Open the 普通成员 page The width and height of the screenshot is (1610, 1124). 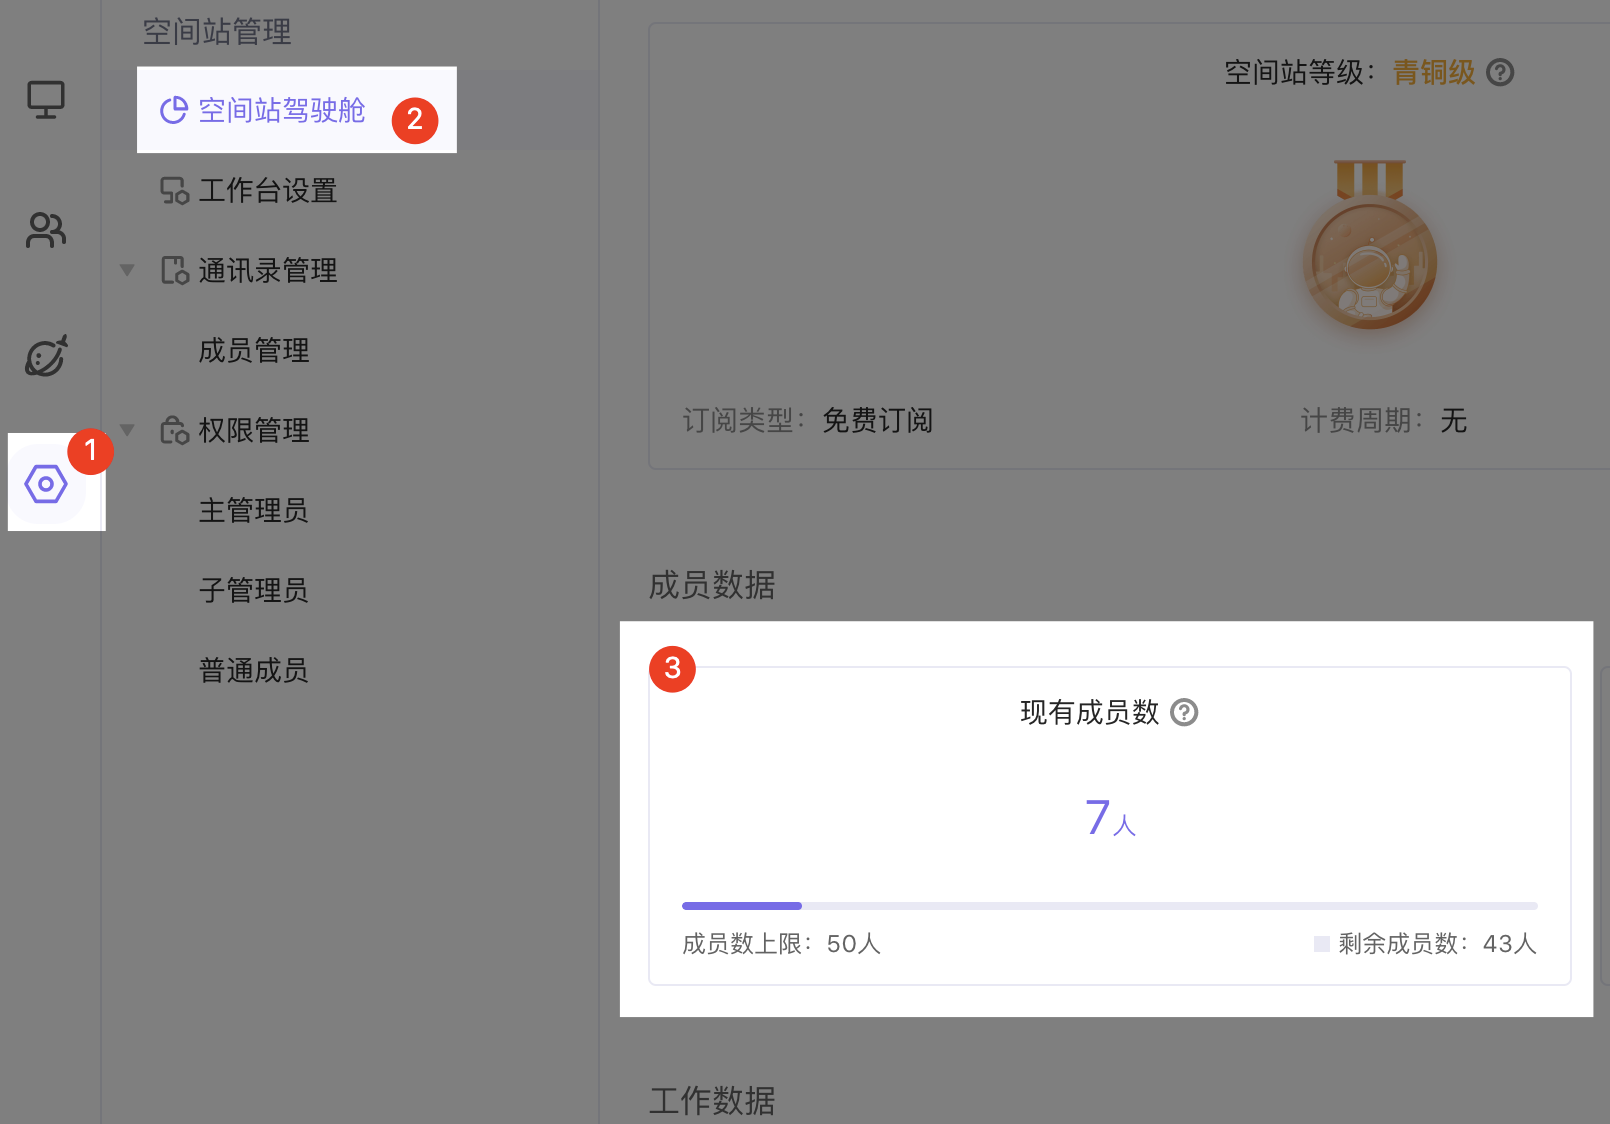253,670
